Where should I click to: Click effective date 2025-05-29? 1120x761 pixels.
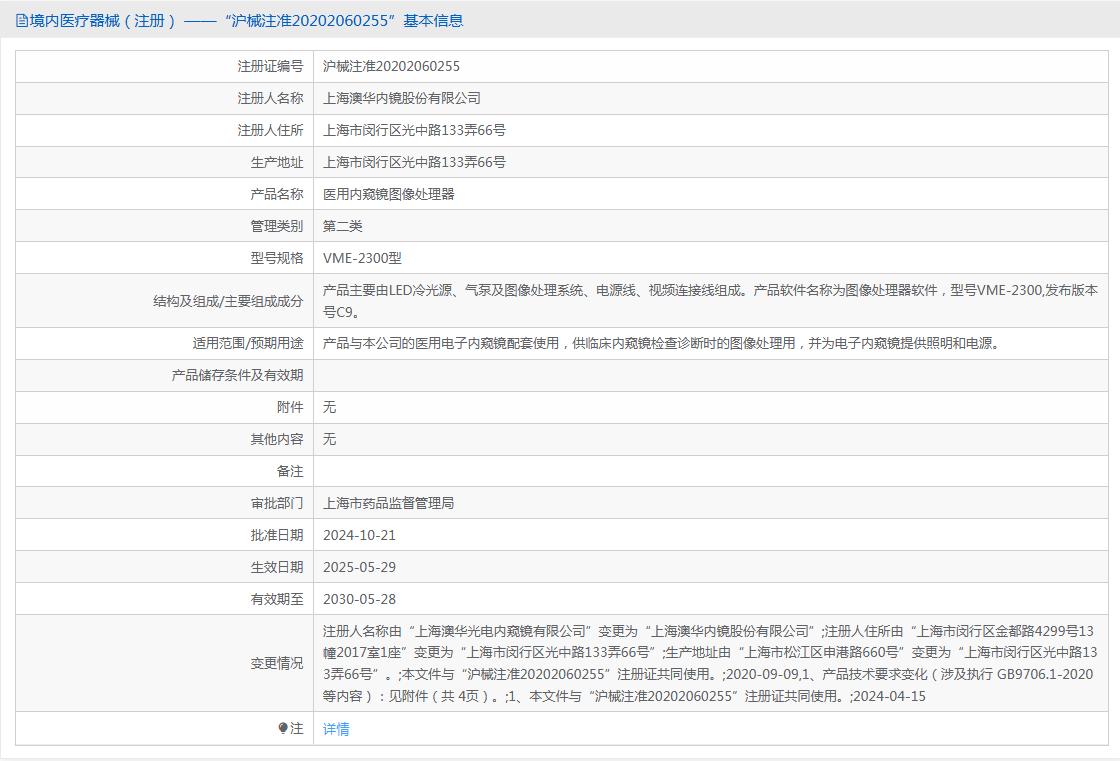[x=359, y=567]
